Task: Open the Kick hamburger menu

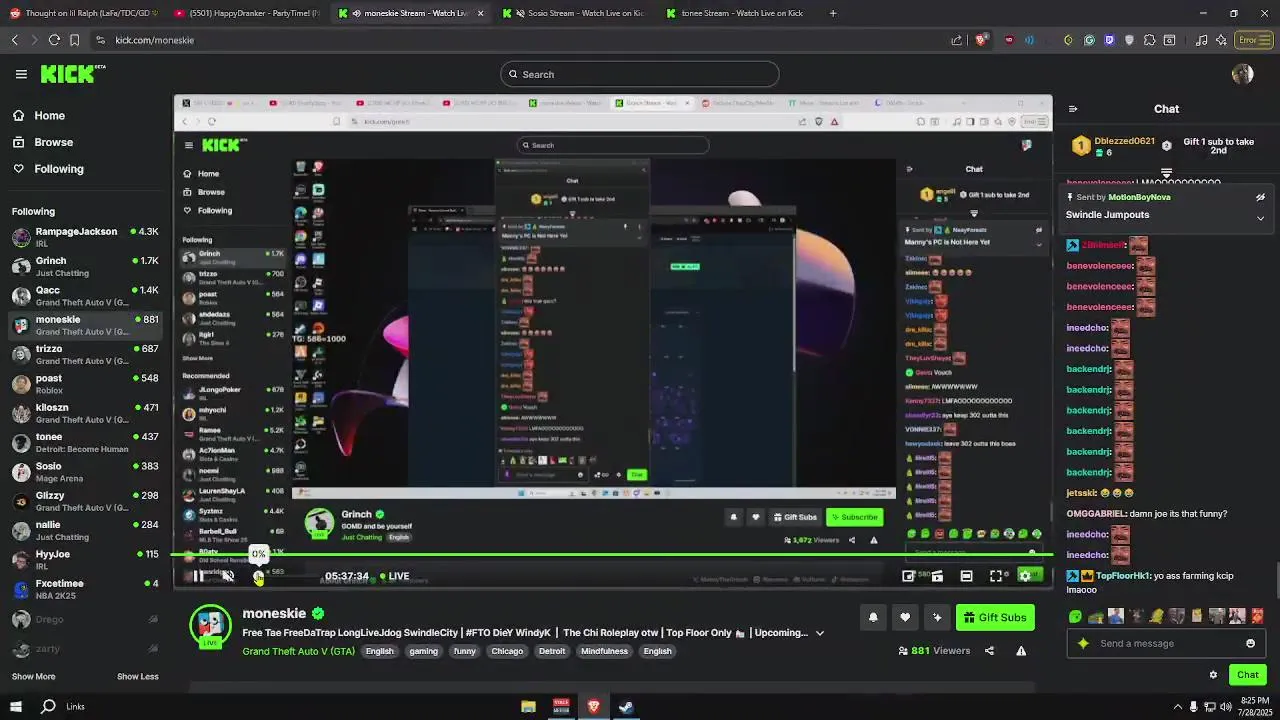Action: pyautogui.click(x=21, y=74)
